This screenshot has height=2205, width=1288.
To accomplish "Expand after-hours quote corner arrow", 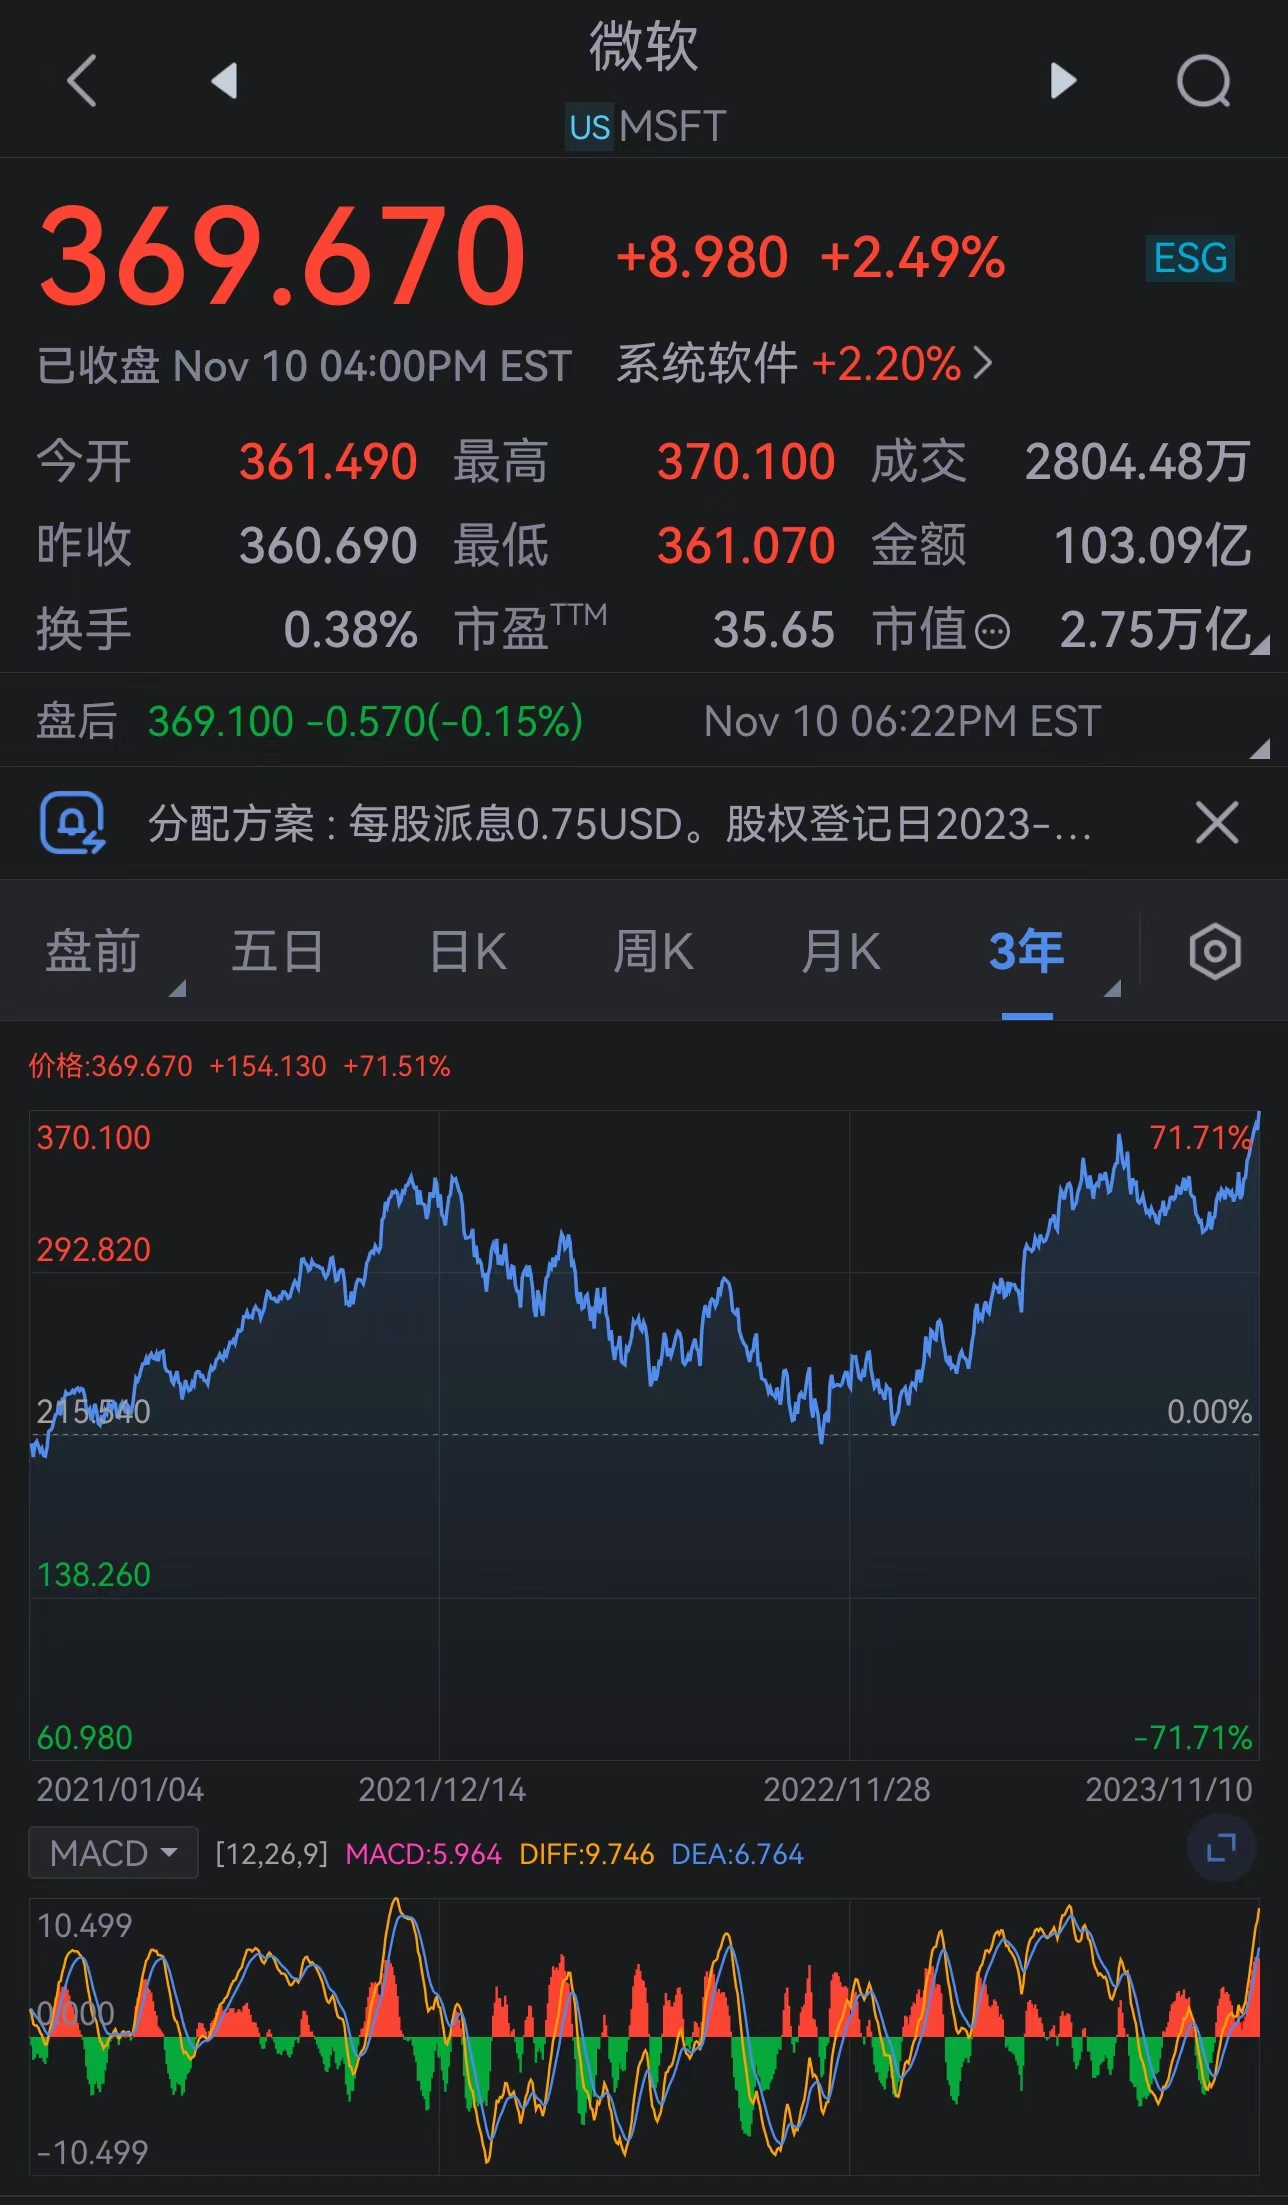I will tap(1260, 748).
